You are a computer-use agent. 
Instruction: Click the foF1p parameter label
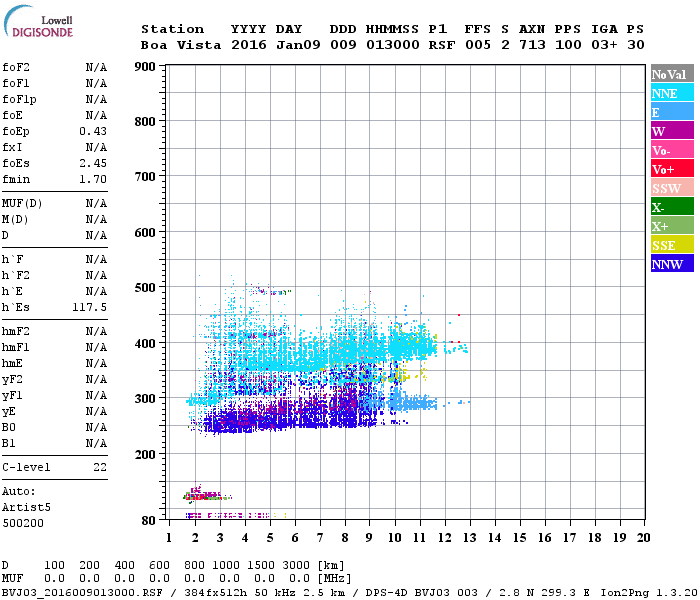pos(19,100)
